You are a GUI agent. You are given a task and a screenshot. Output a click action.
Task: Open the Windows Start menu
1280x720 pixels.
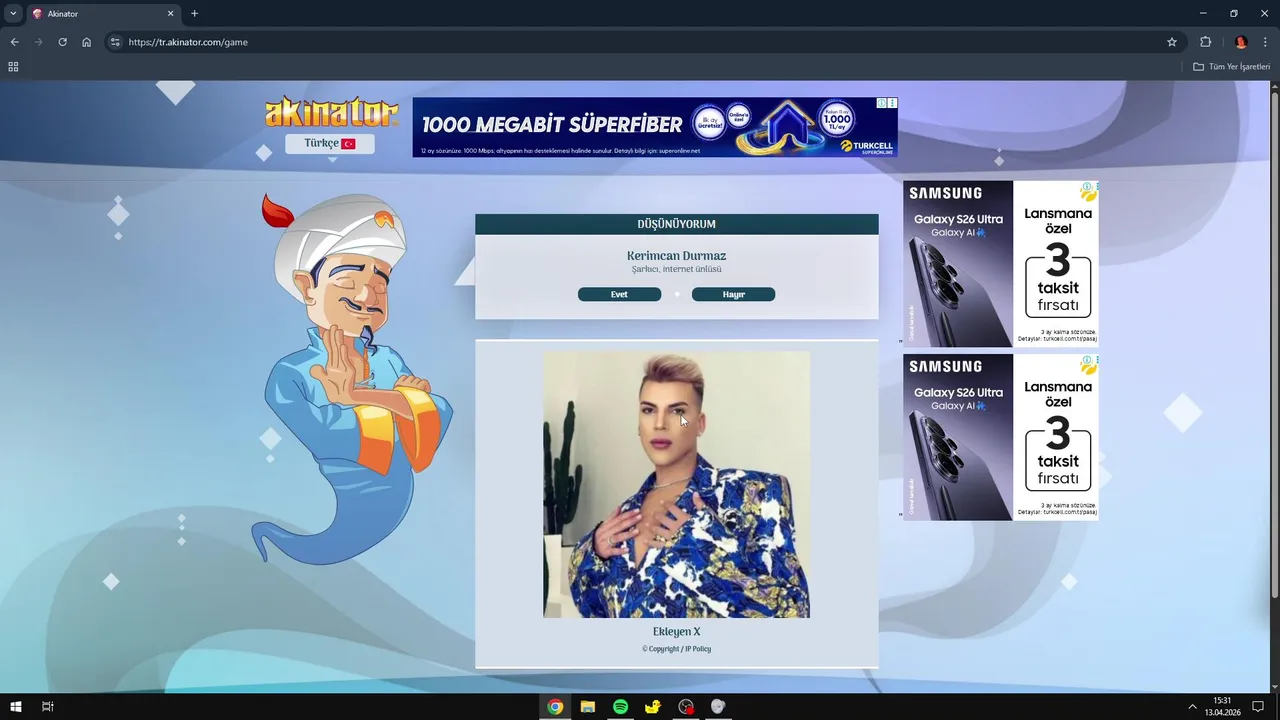point(16,706)
